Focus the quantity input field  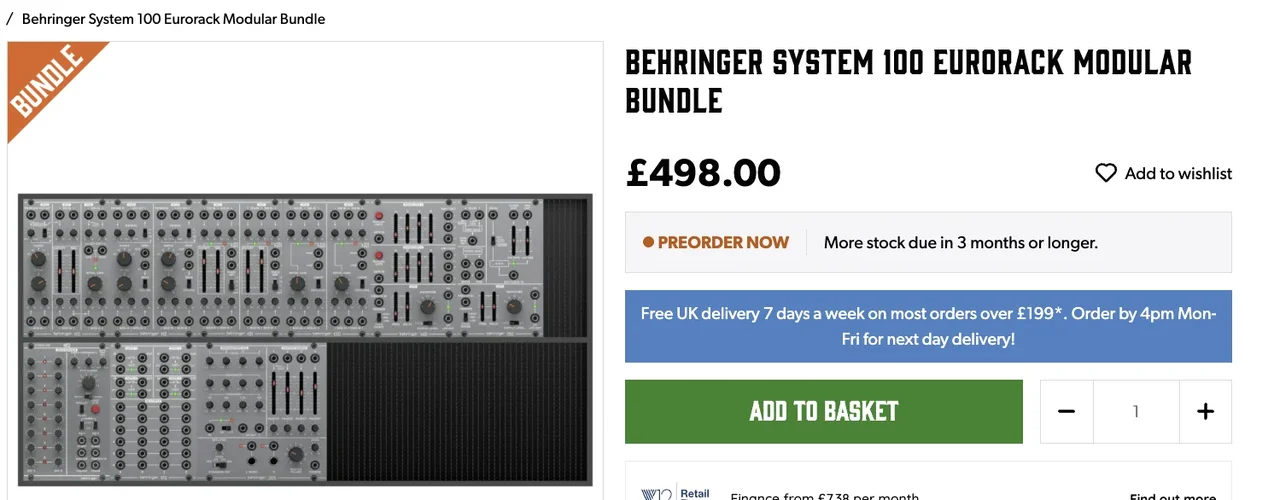pos(1135,411)
